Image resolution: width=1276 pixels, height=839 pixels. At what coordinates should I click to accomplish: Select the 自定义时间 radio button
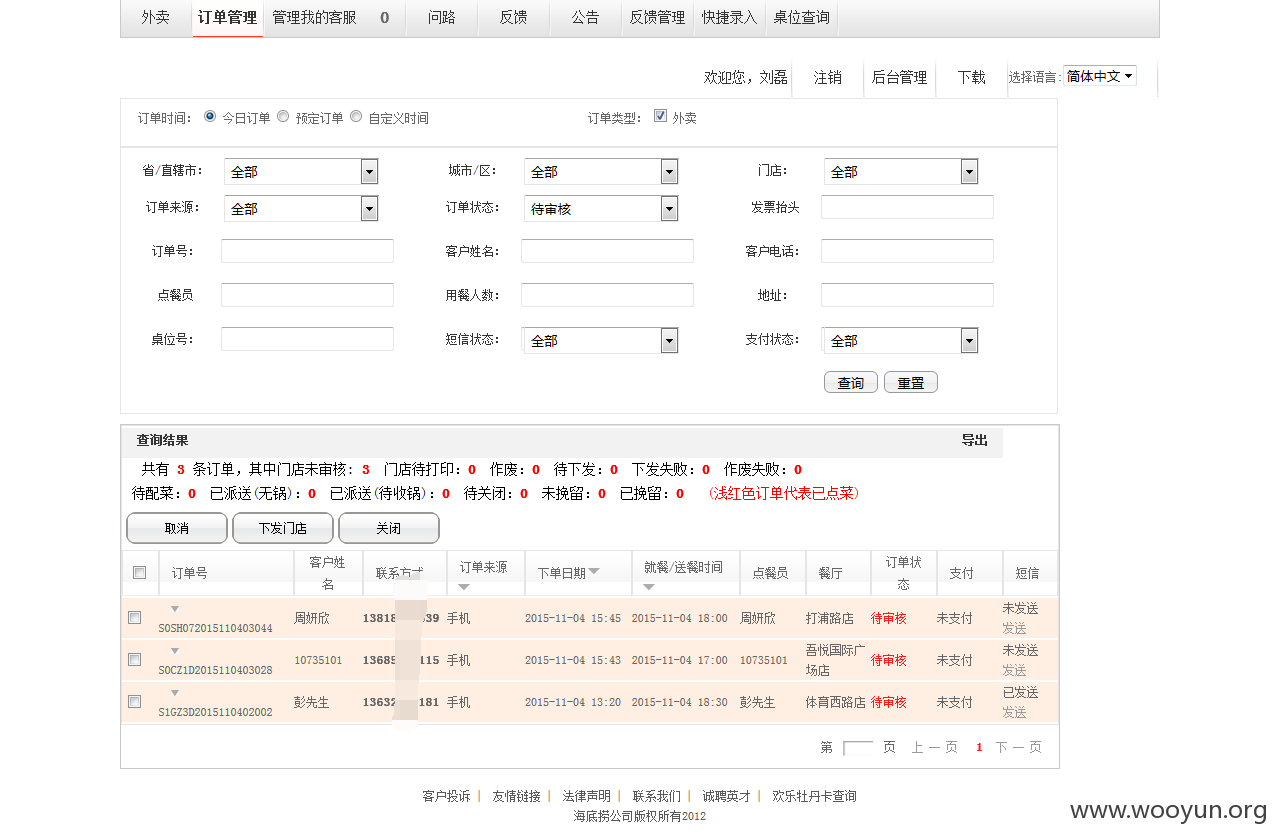tap(355, 116)
